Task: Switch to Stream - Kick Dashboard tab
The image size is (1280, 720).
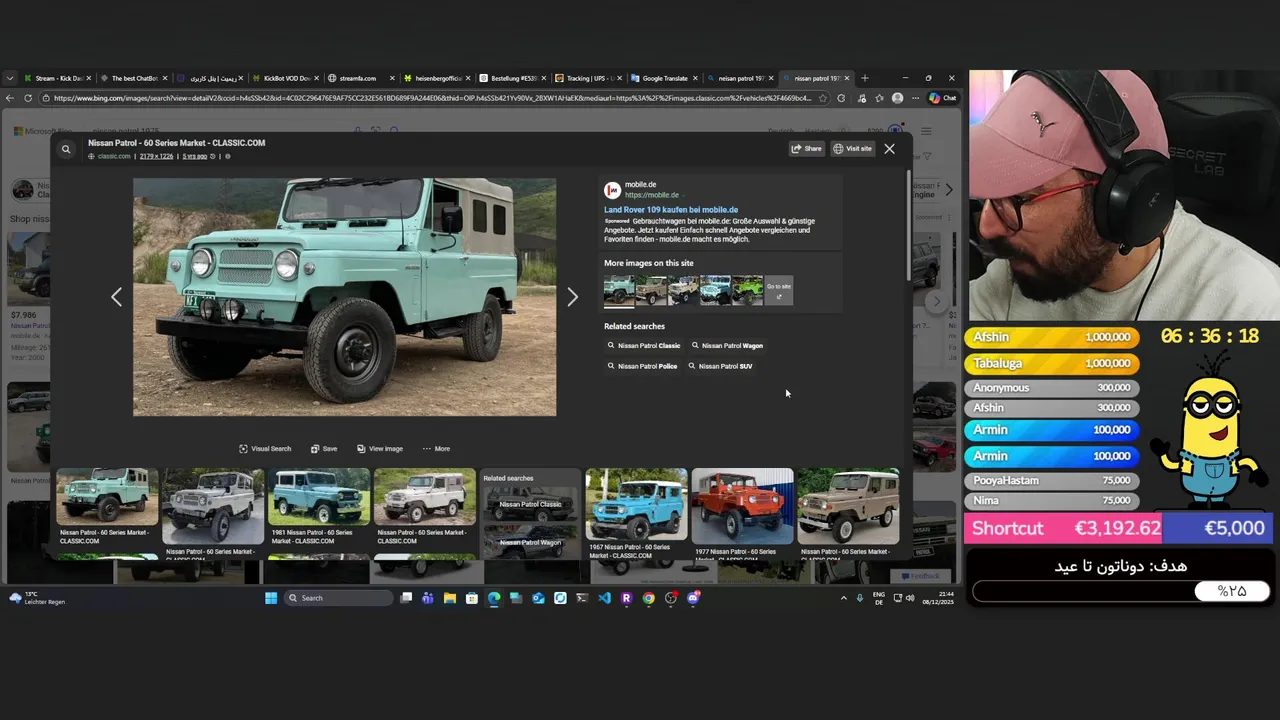Action: (58, 78)
